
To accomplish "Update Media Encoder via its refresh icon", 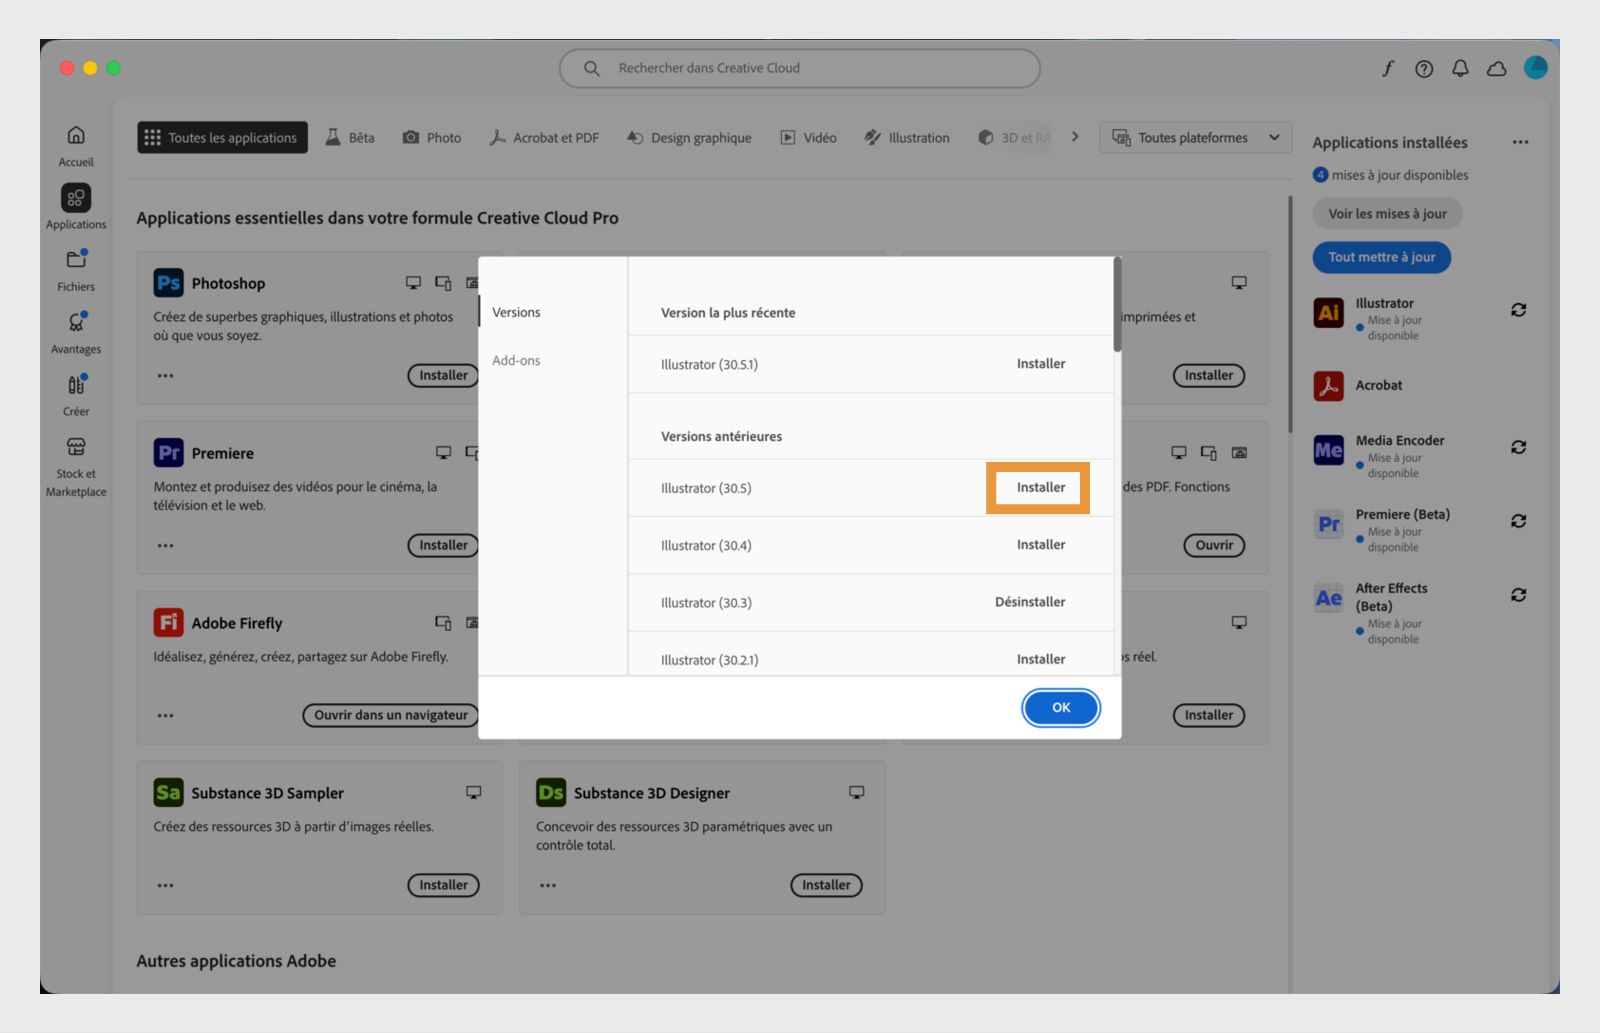I will click(x=1518, y=447).
